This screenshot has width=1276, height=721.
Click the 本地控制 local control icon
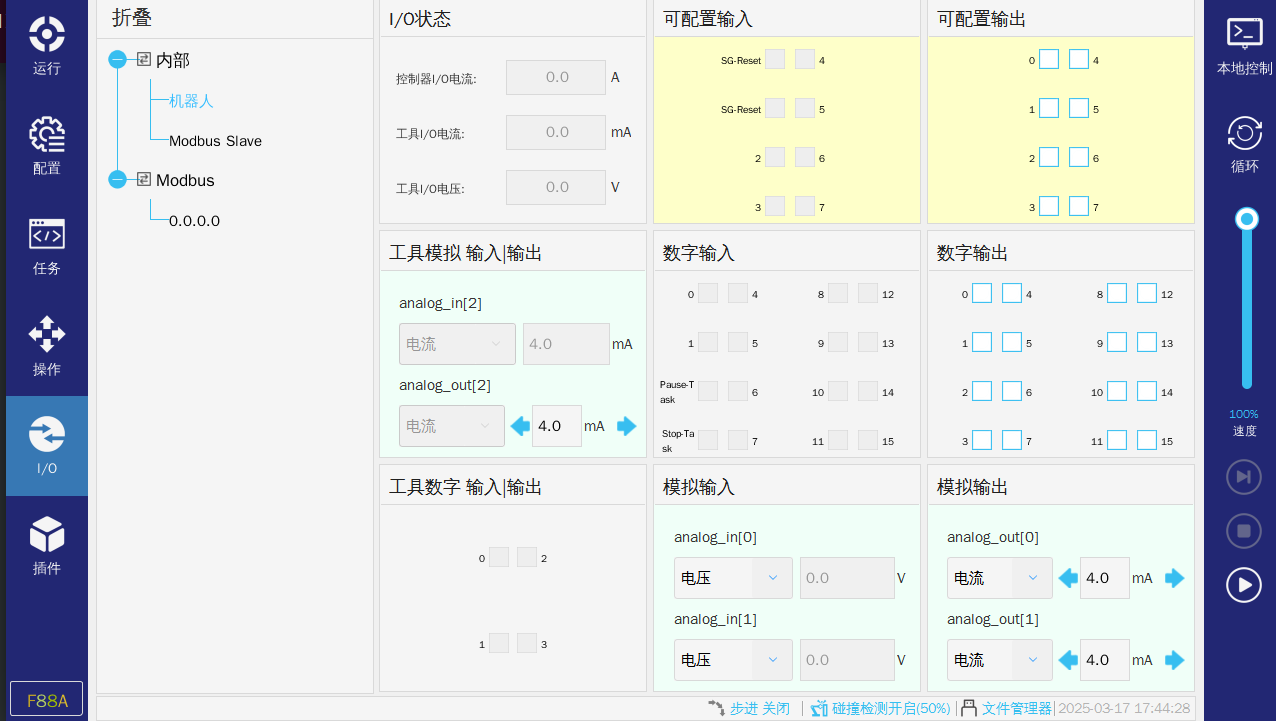click(1244, 35)
